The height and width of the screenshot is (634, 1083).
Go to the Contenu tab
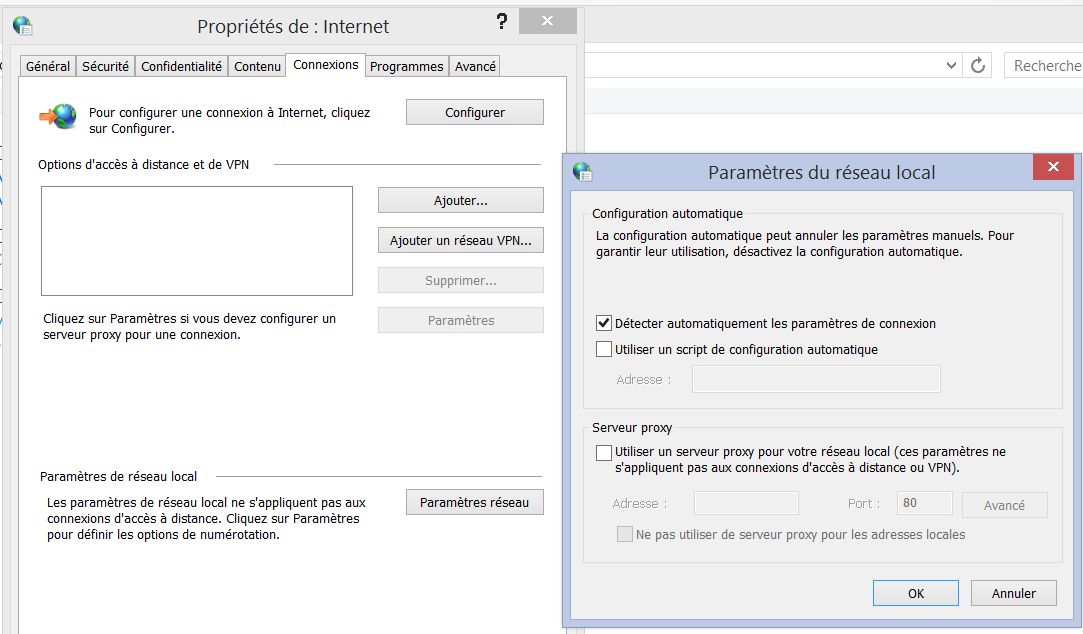257,66
